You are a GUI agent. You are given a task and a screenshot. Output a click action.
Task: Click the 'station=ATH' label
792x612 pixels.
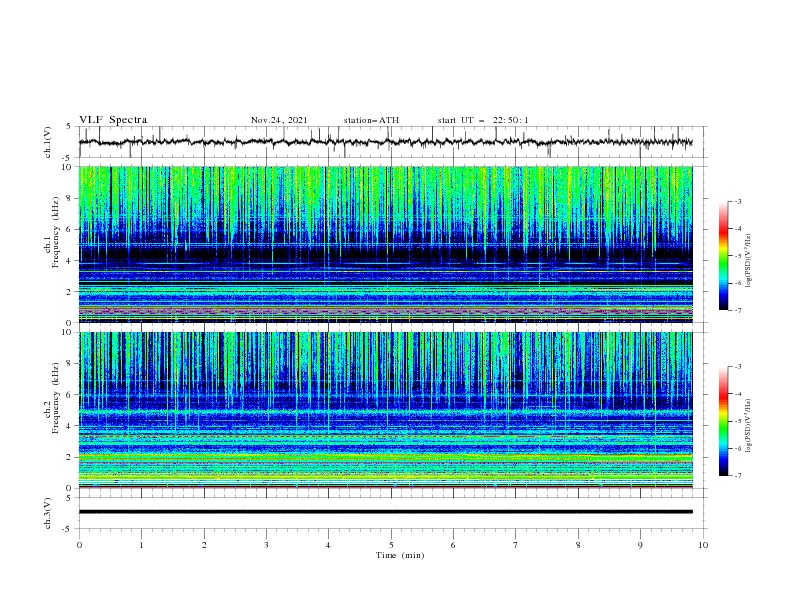371,120
